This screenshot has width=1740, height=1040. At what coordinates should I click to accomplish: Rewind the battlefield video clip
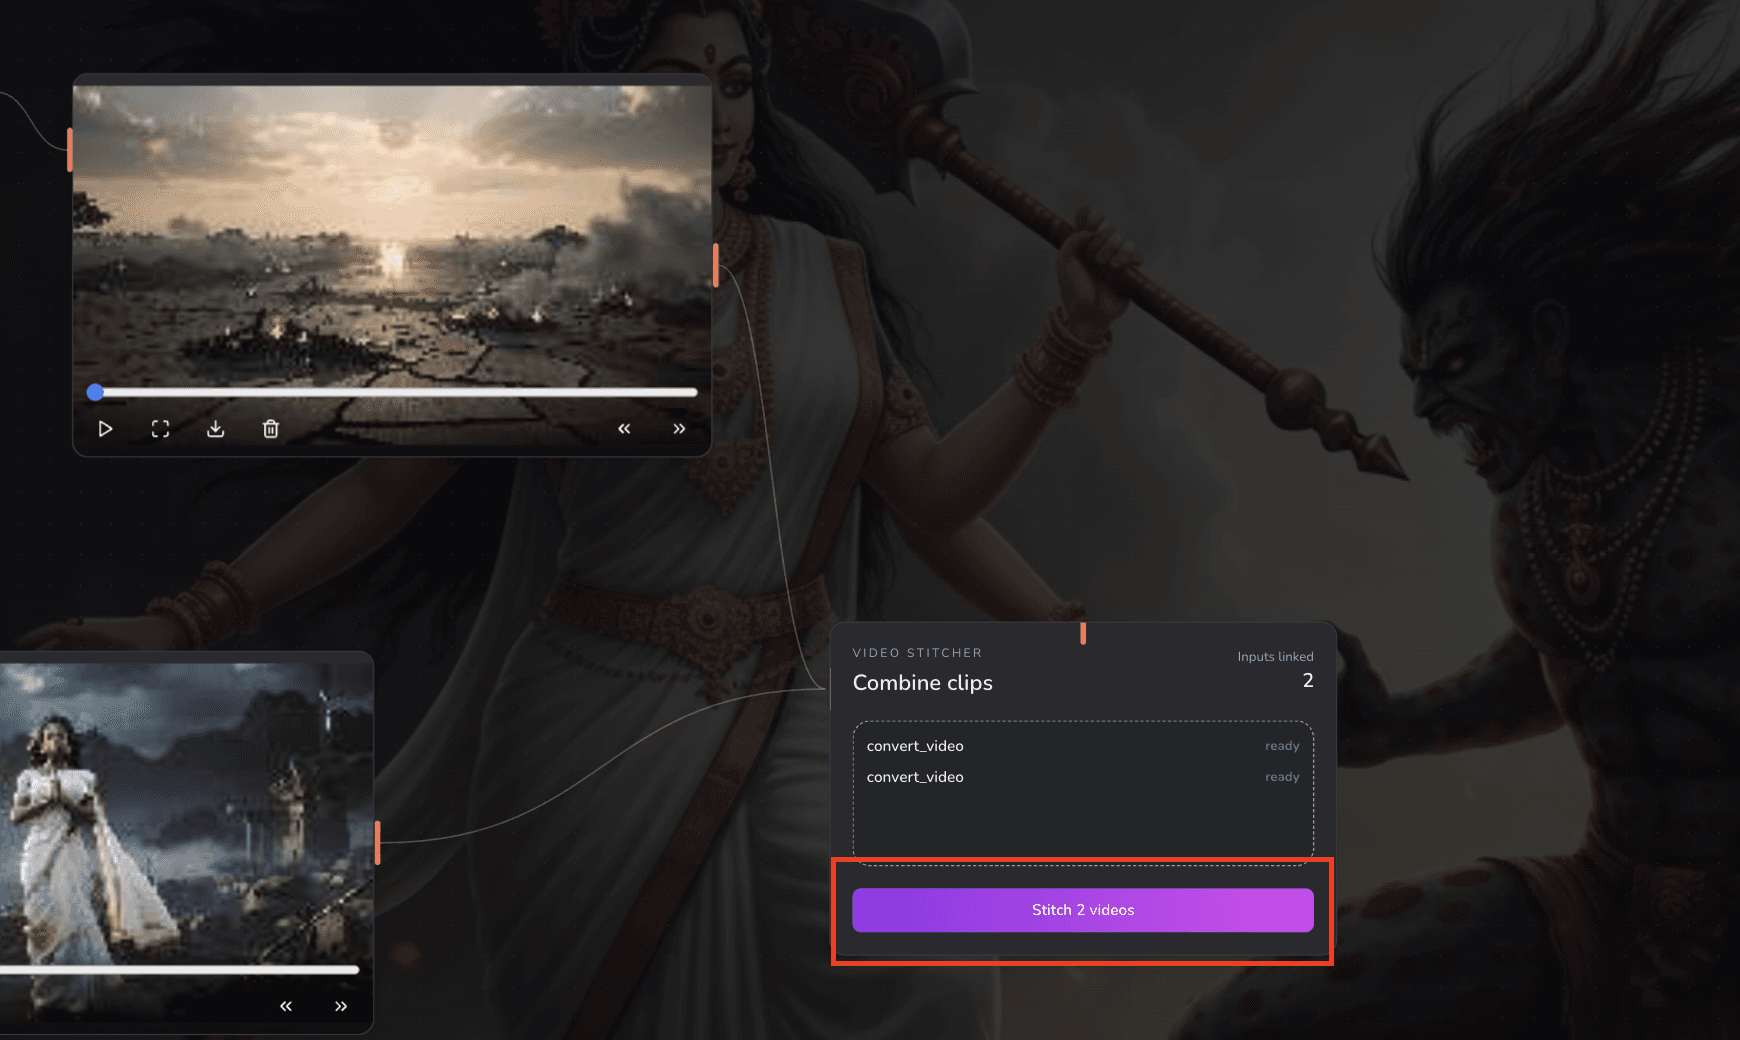(624, 429)
